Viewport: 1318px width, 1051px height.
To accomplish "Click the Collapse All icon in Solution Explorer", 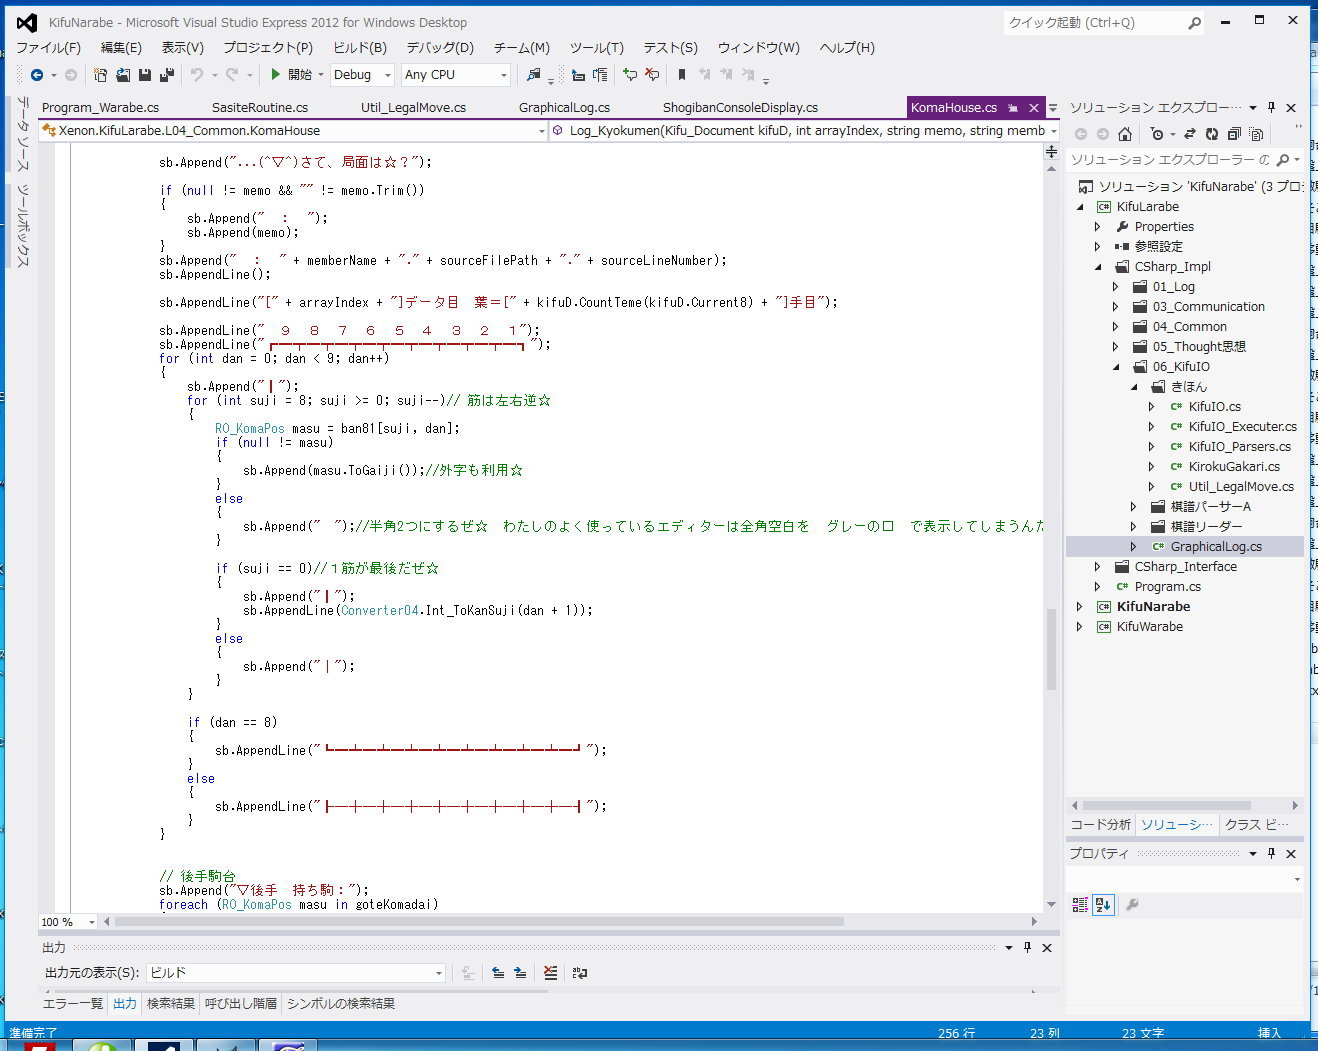I will coord(1234,134).
